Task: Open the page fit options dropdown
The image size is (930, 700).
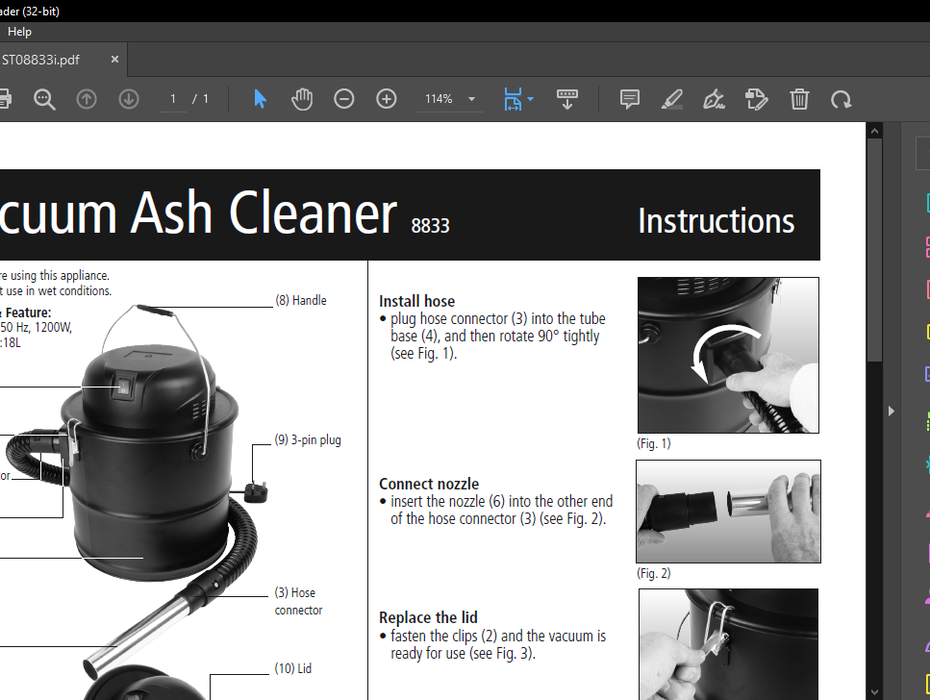Action: (x=530, y=99)
